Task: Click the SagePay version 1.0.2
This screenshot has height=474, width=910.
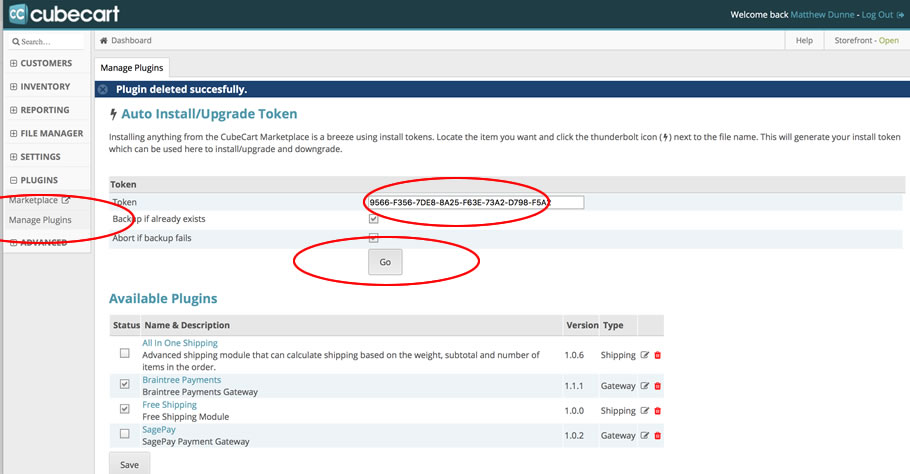Action: (574, 436)
